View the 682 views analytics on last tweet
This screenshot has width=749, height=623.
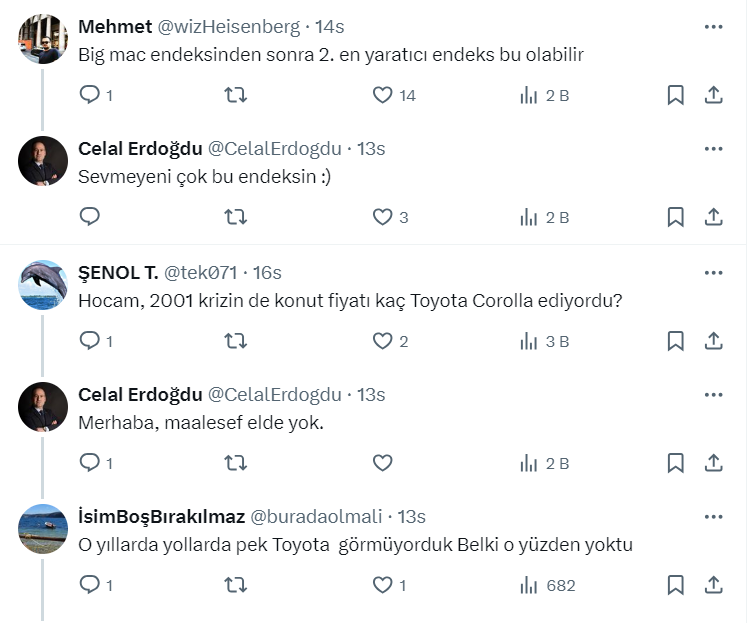(x=547, y=585)
